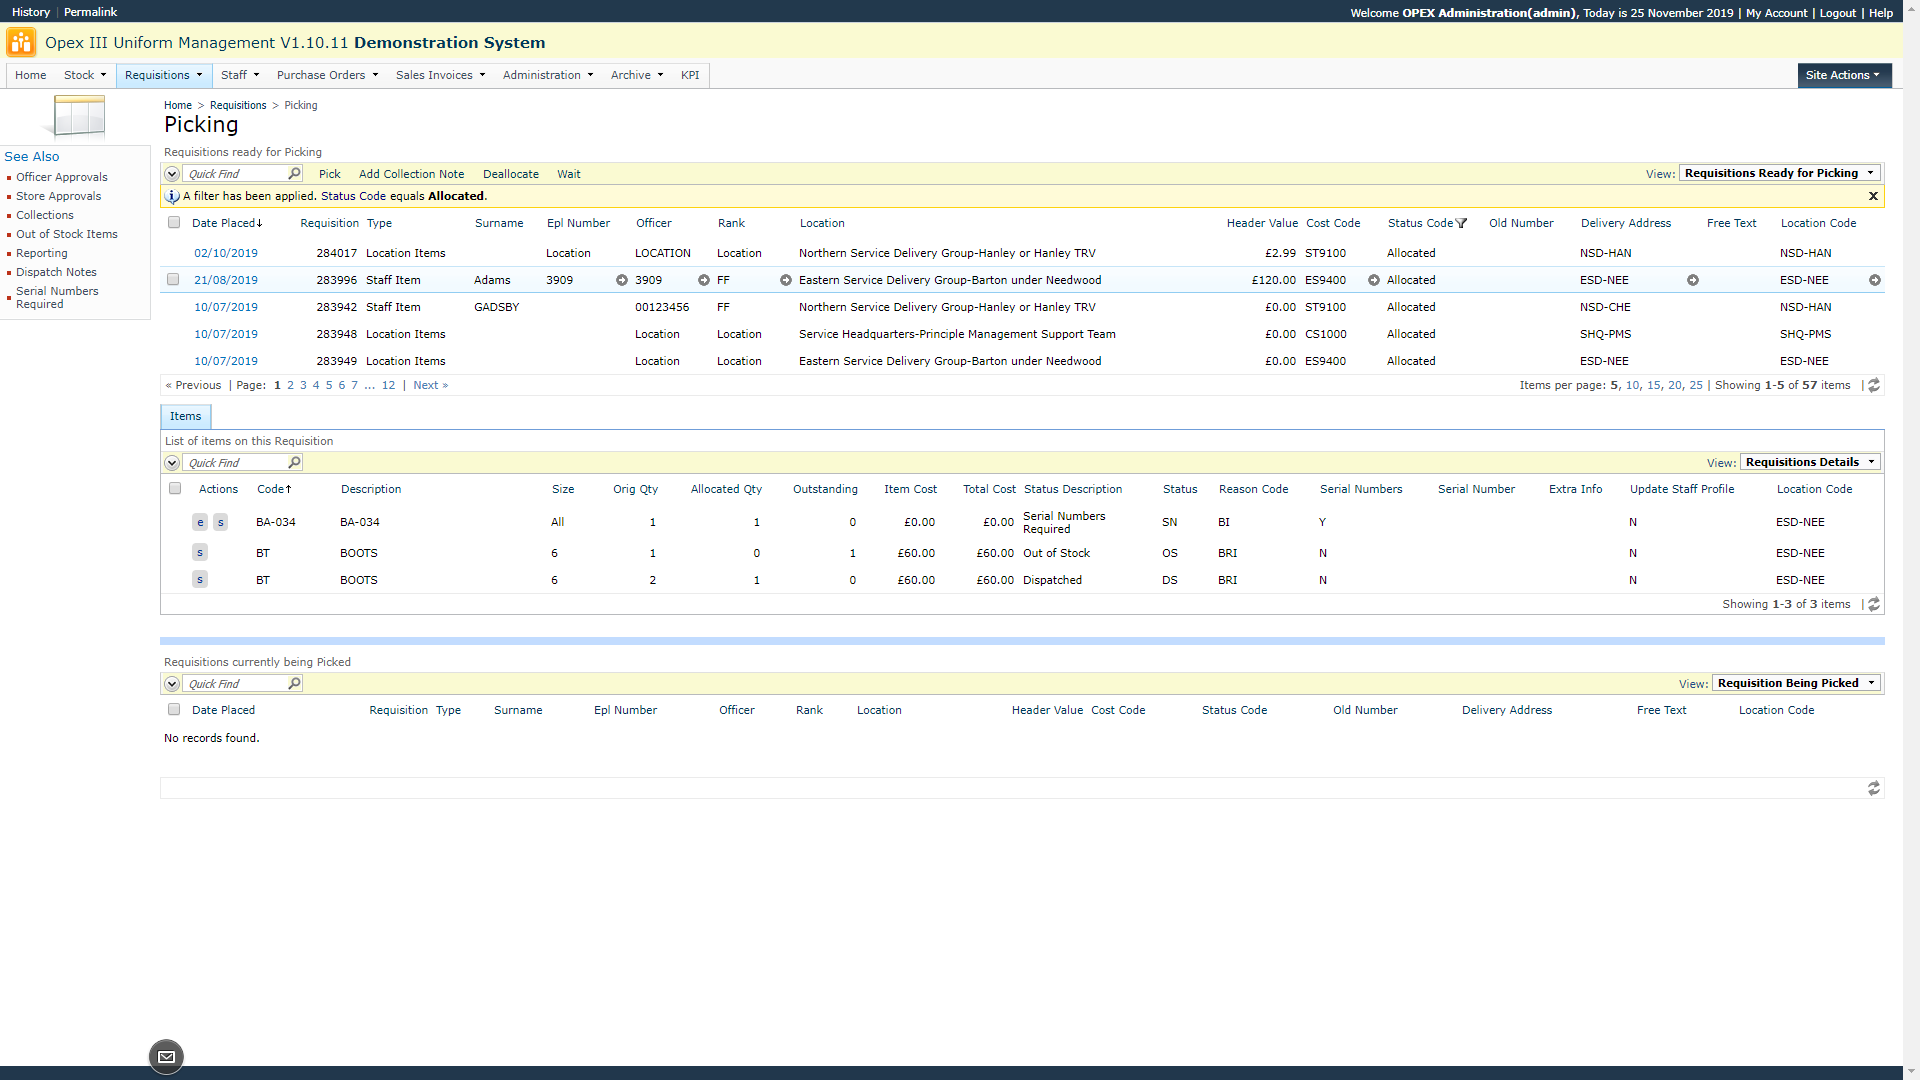
Task: Click the Opex orange logo icon
Action: 21,43
